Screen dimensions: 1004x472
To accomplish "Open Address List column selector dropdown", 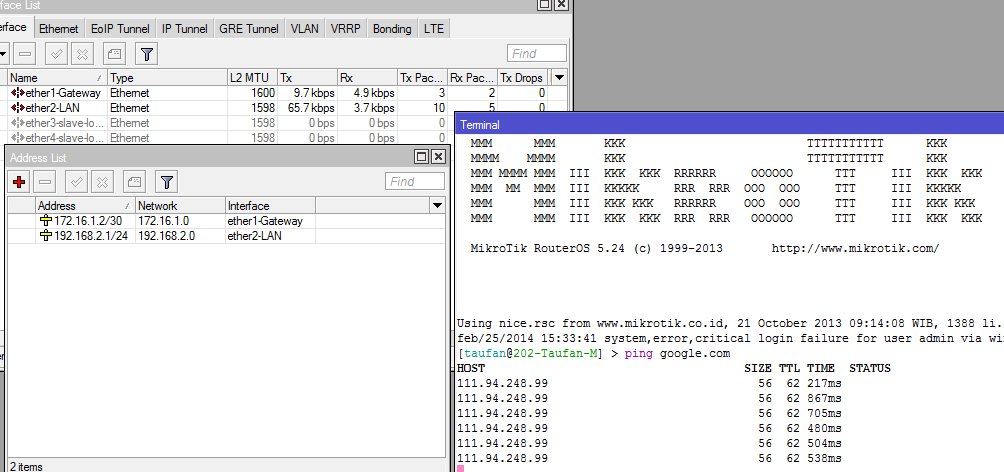I will (x=437, y=206).
